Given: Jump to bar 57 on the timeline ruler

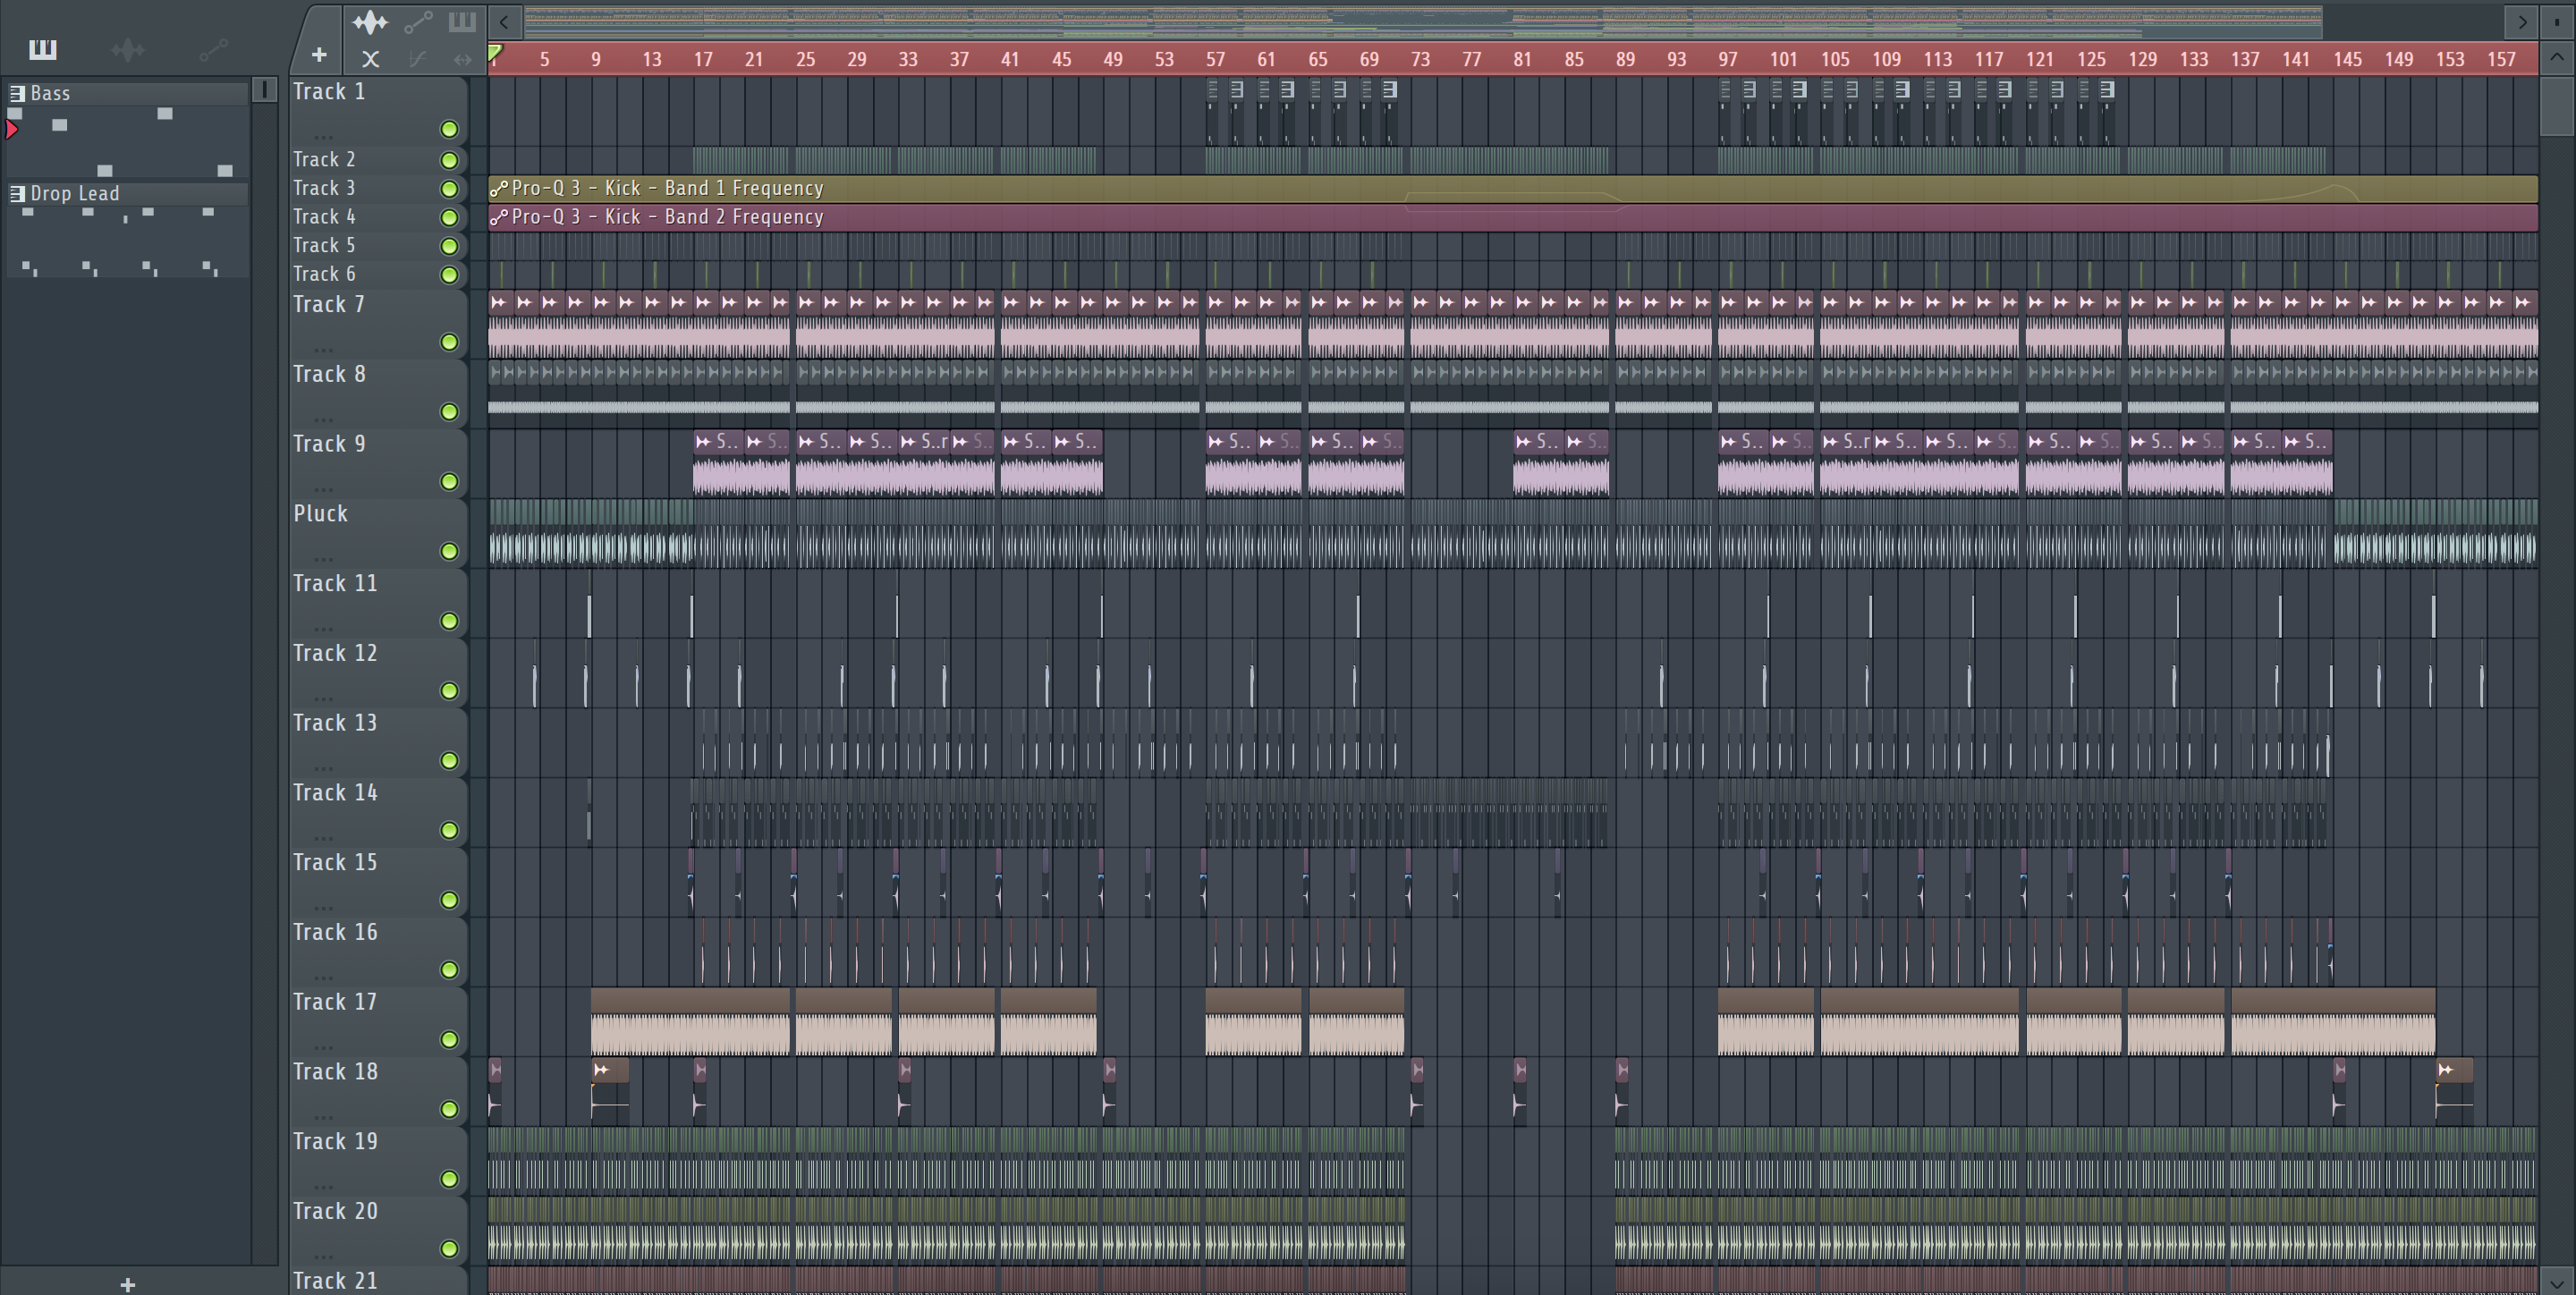Looking at the screenshot, I should click(1215, 59).
